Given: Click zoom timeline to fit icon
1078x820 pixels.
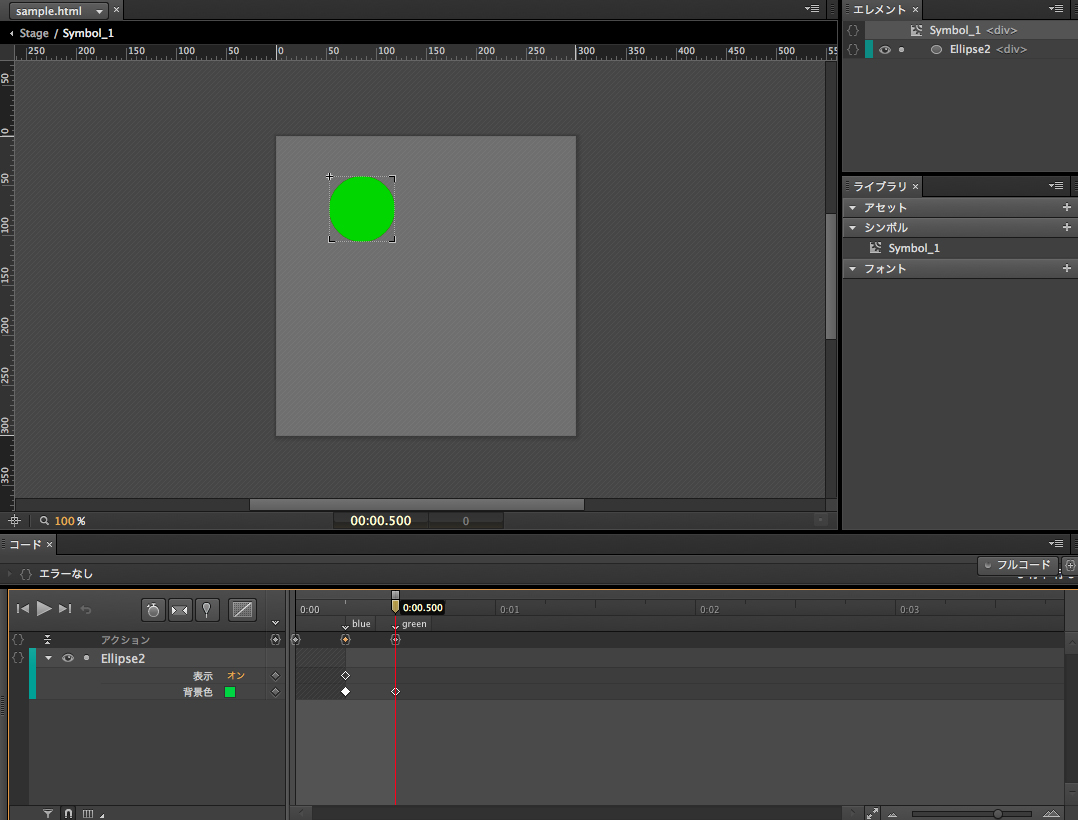Looking at the screenshot, I should coord(872,814).
